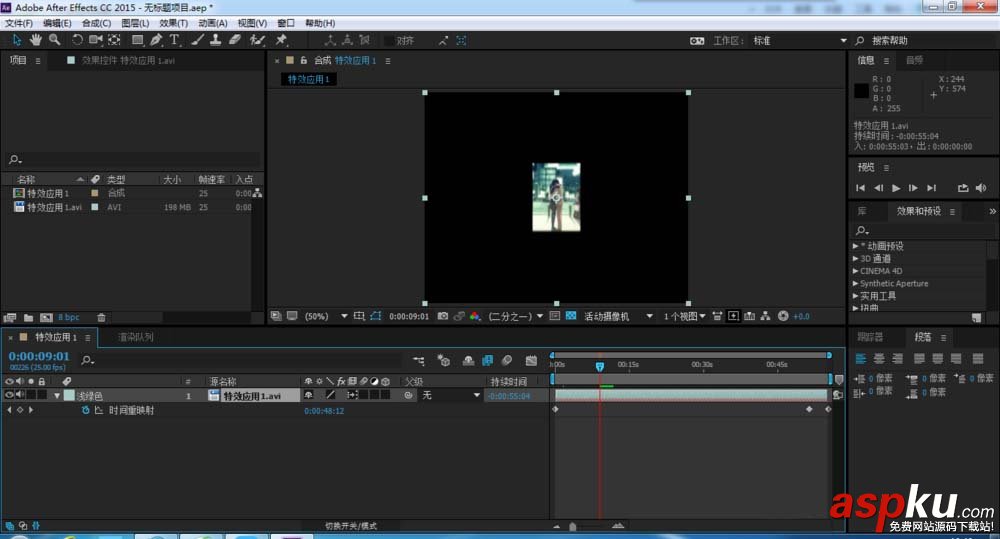Viewport: 1000px width, 539px height.
Task: Click 切换开关/模式 button at timeline bottom
Action: (351, 526)
